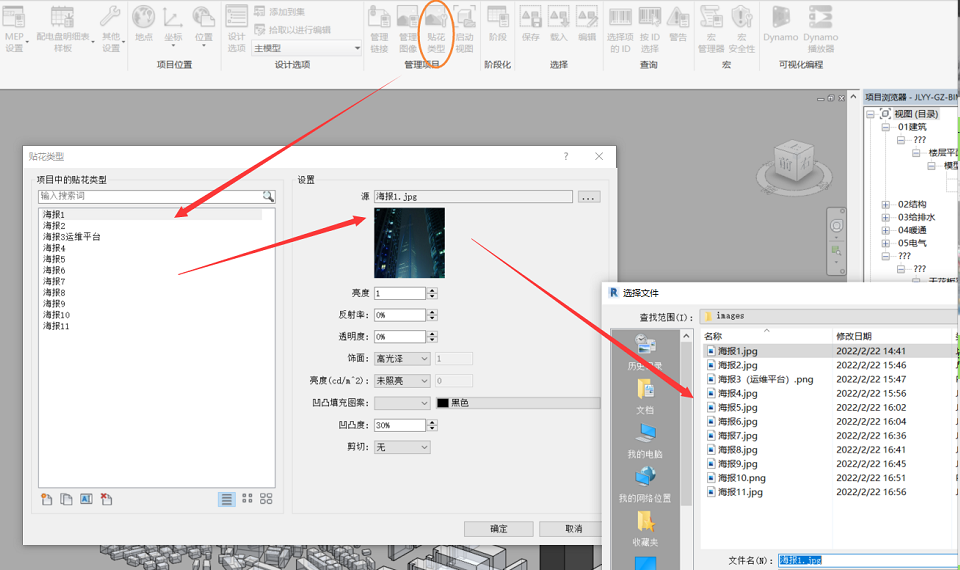Open the 饰面 finish dropdown

click(x=402, y=358)
